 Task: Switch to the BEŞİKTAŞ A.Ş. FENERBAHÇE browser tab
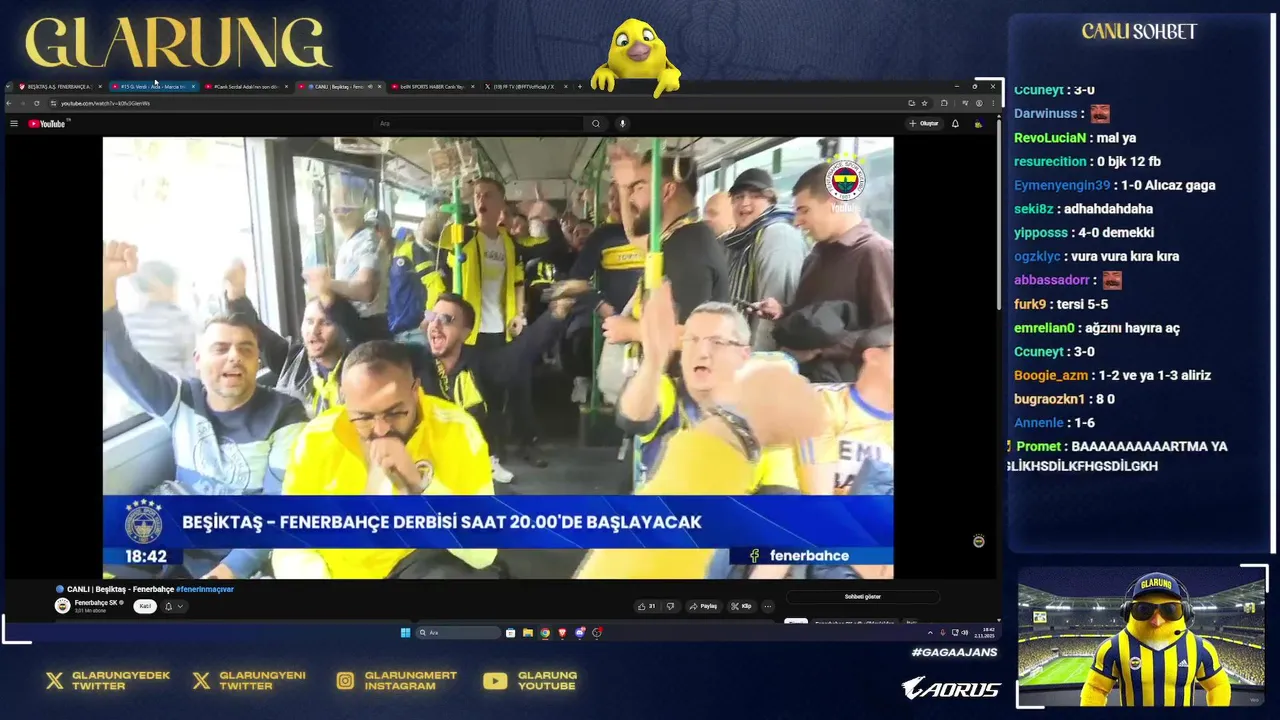click(58, 87)
